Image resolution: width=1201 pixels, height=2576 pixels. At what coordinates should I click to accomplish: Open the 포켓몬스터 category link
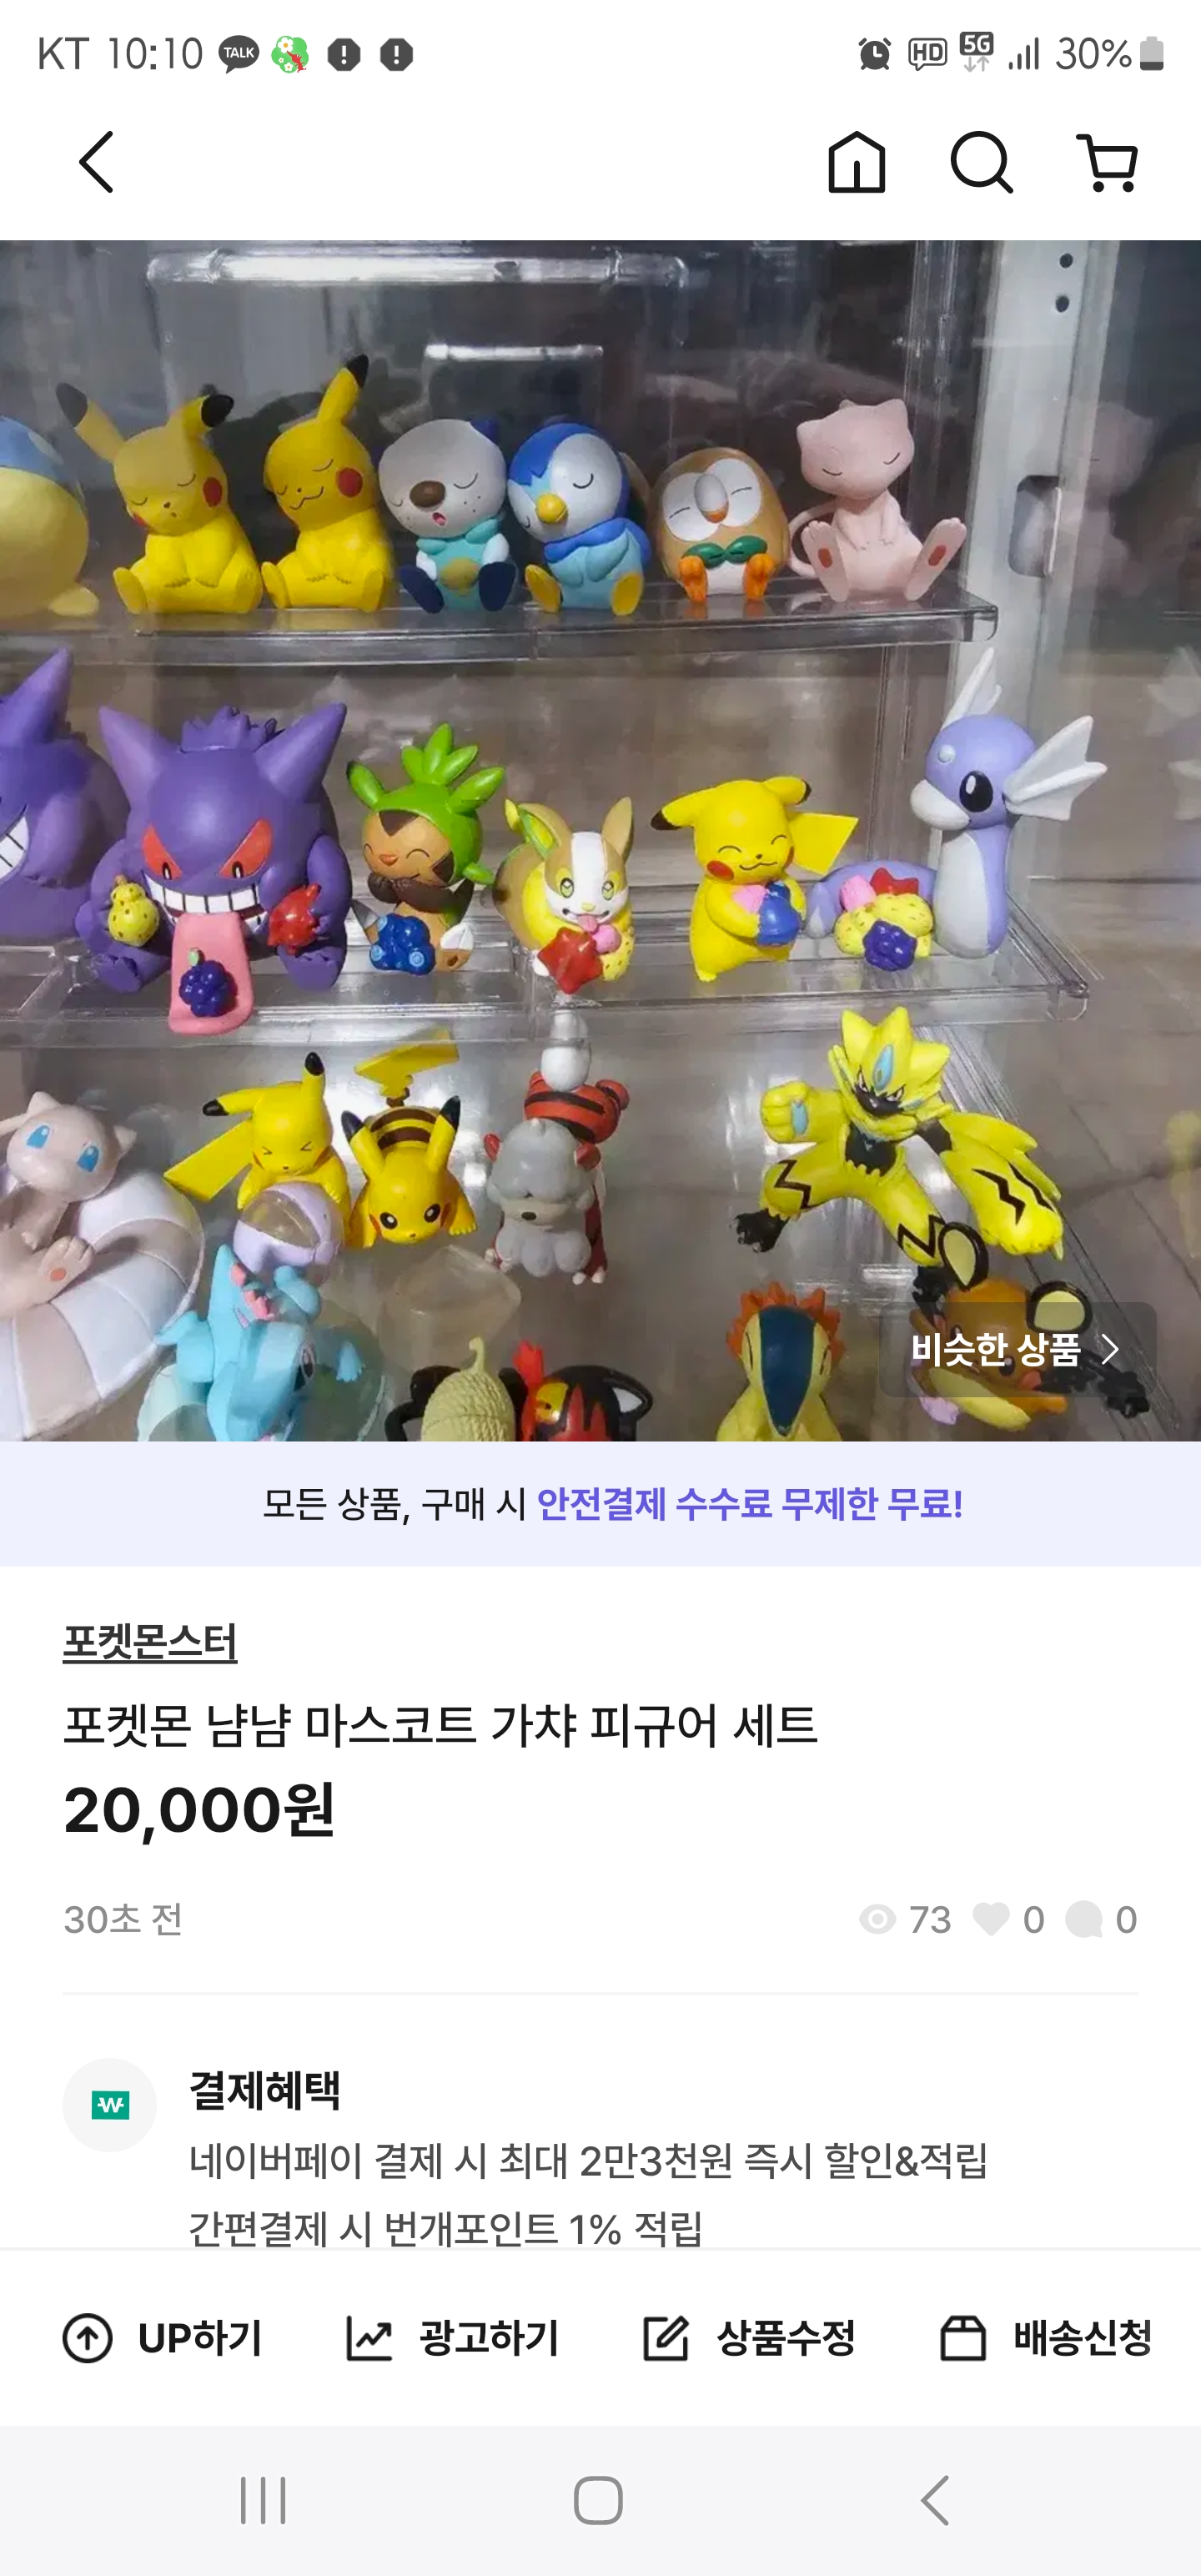pos(150,1642)
